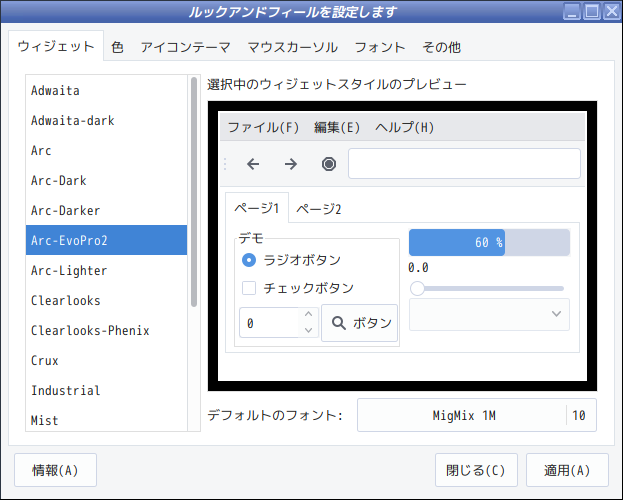Switch to the 色 tab

click(117, 47)
